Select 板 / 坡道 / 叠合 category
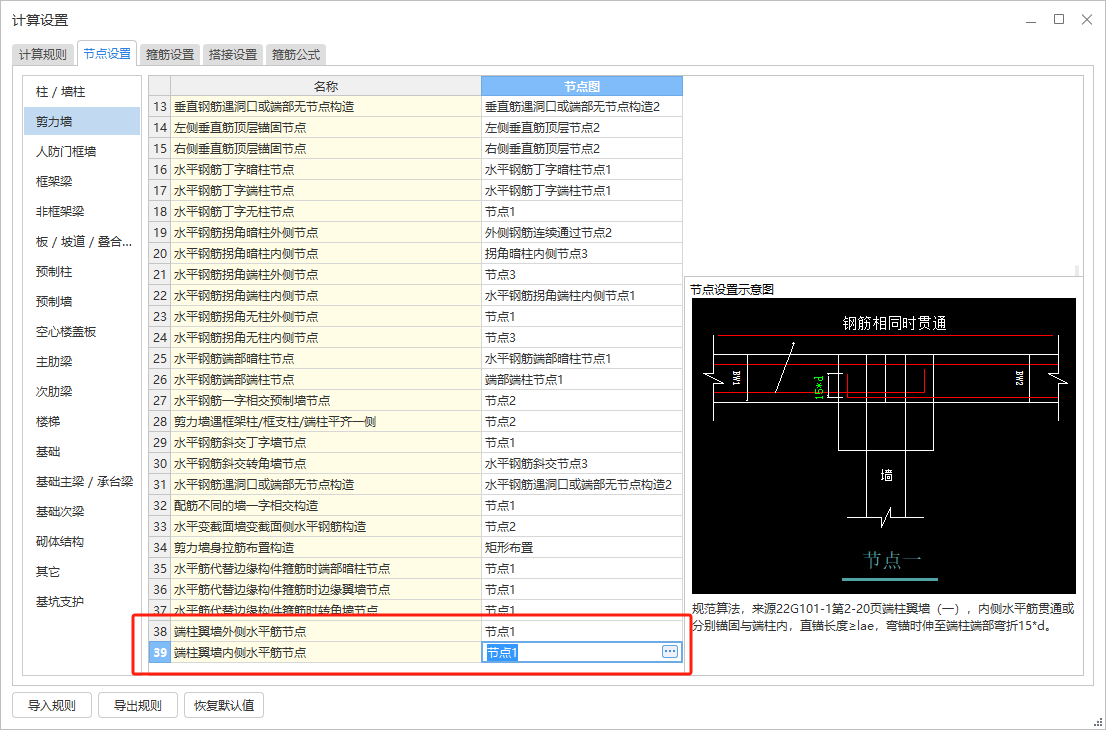Image resolution: width=1106 pixels, height=730 pixels. (82, 241)
